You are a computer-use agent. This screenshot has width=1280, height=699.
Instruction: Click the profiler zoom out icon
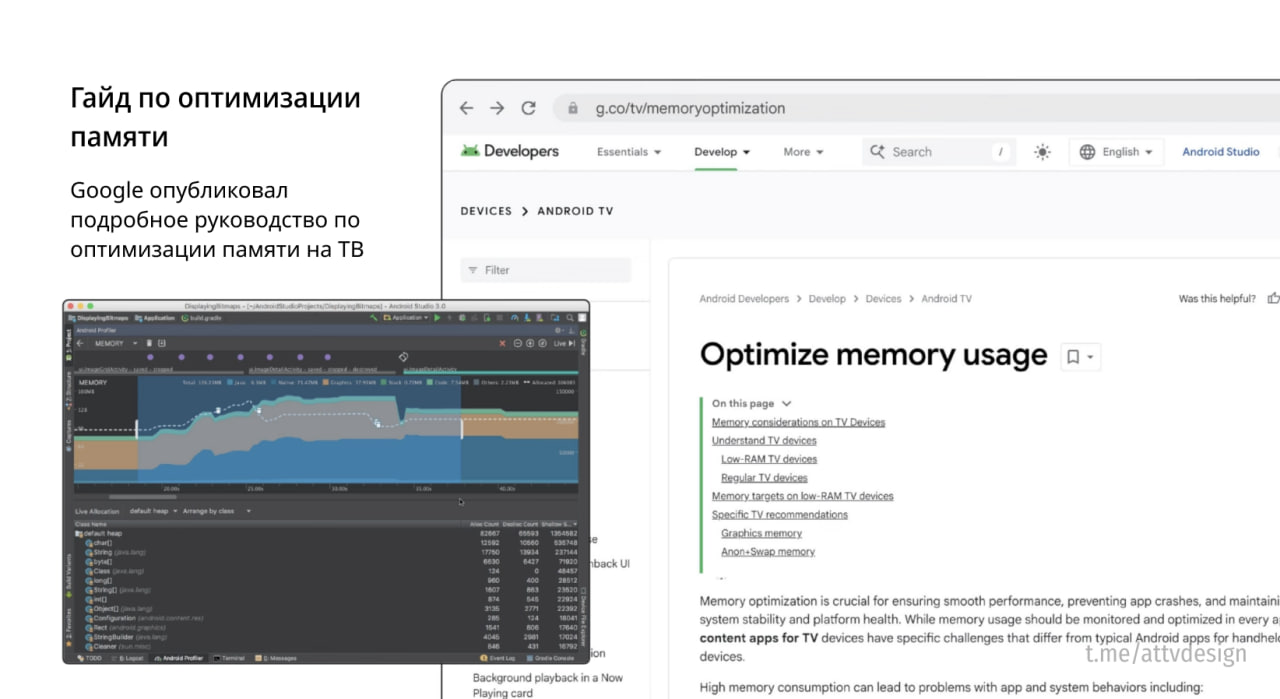(517, 343)
